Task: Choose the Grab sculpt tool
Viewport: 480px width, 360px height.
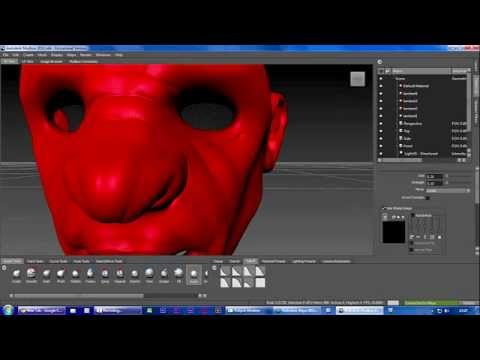Action: click(x=46, y=275)
